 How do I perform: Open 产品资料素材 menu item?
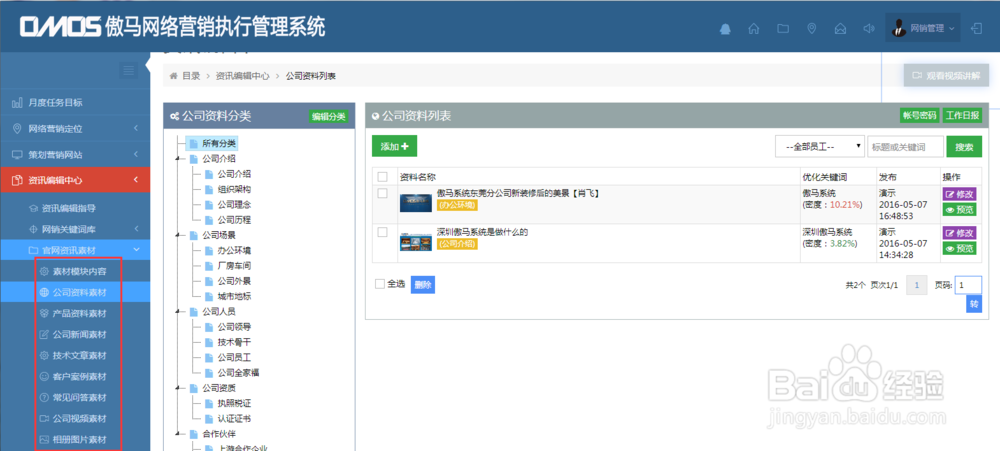coord(75,313)
